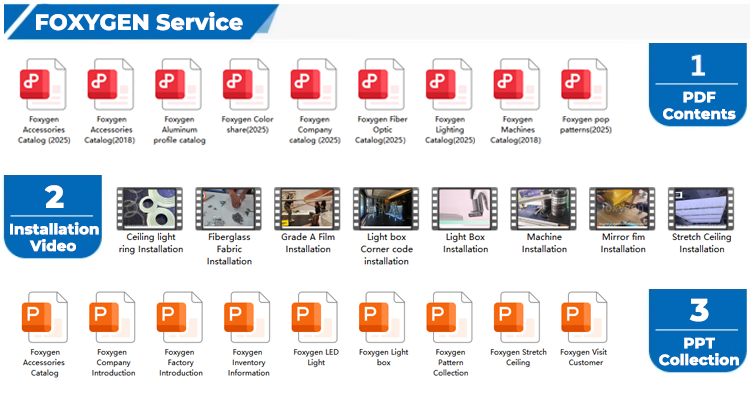The image size is (750, 400).
Task: Open Foxygen Stretch Ceiling PPT file
Action: click(518, 317)
